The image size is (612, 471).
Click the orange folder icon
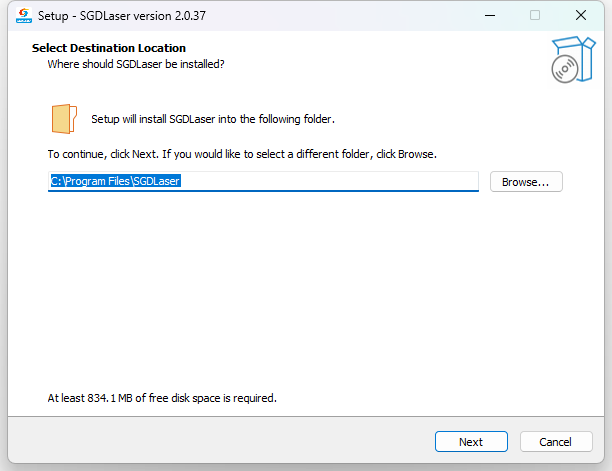pyautogui.click(x=64, y=119)
